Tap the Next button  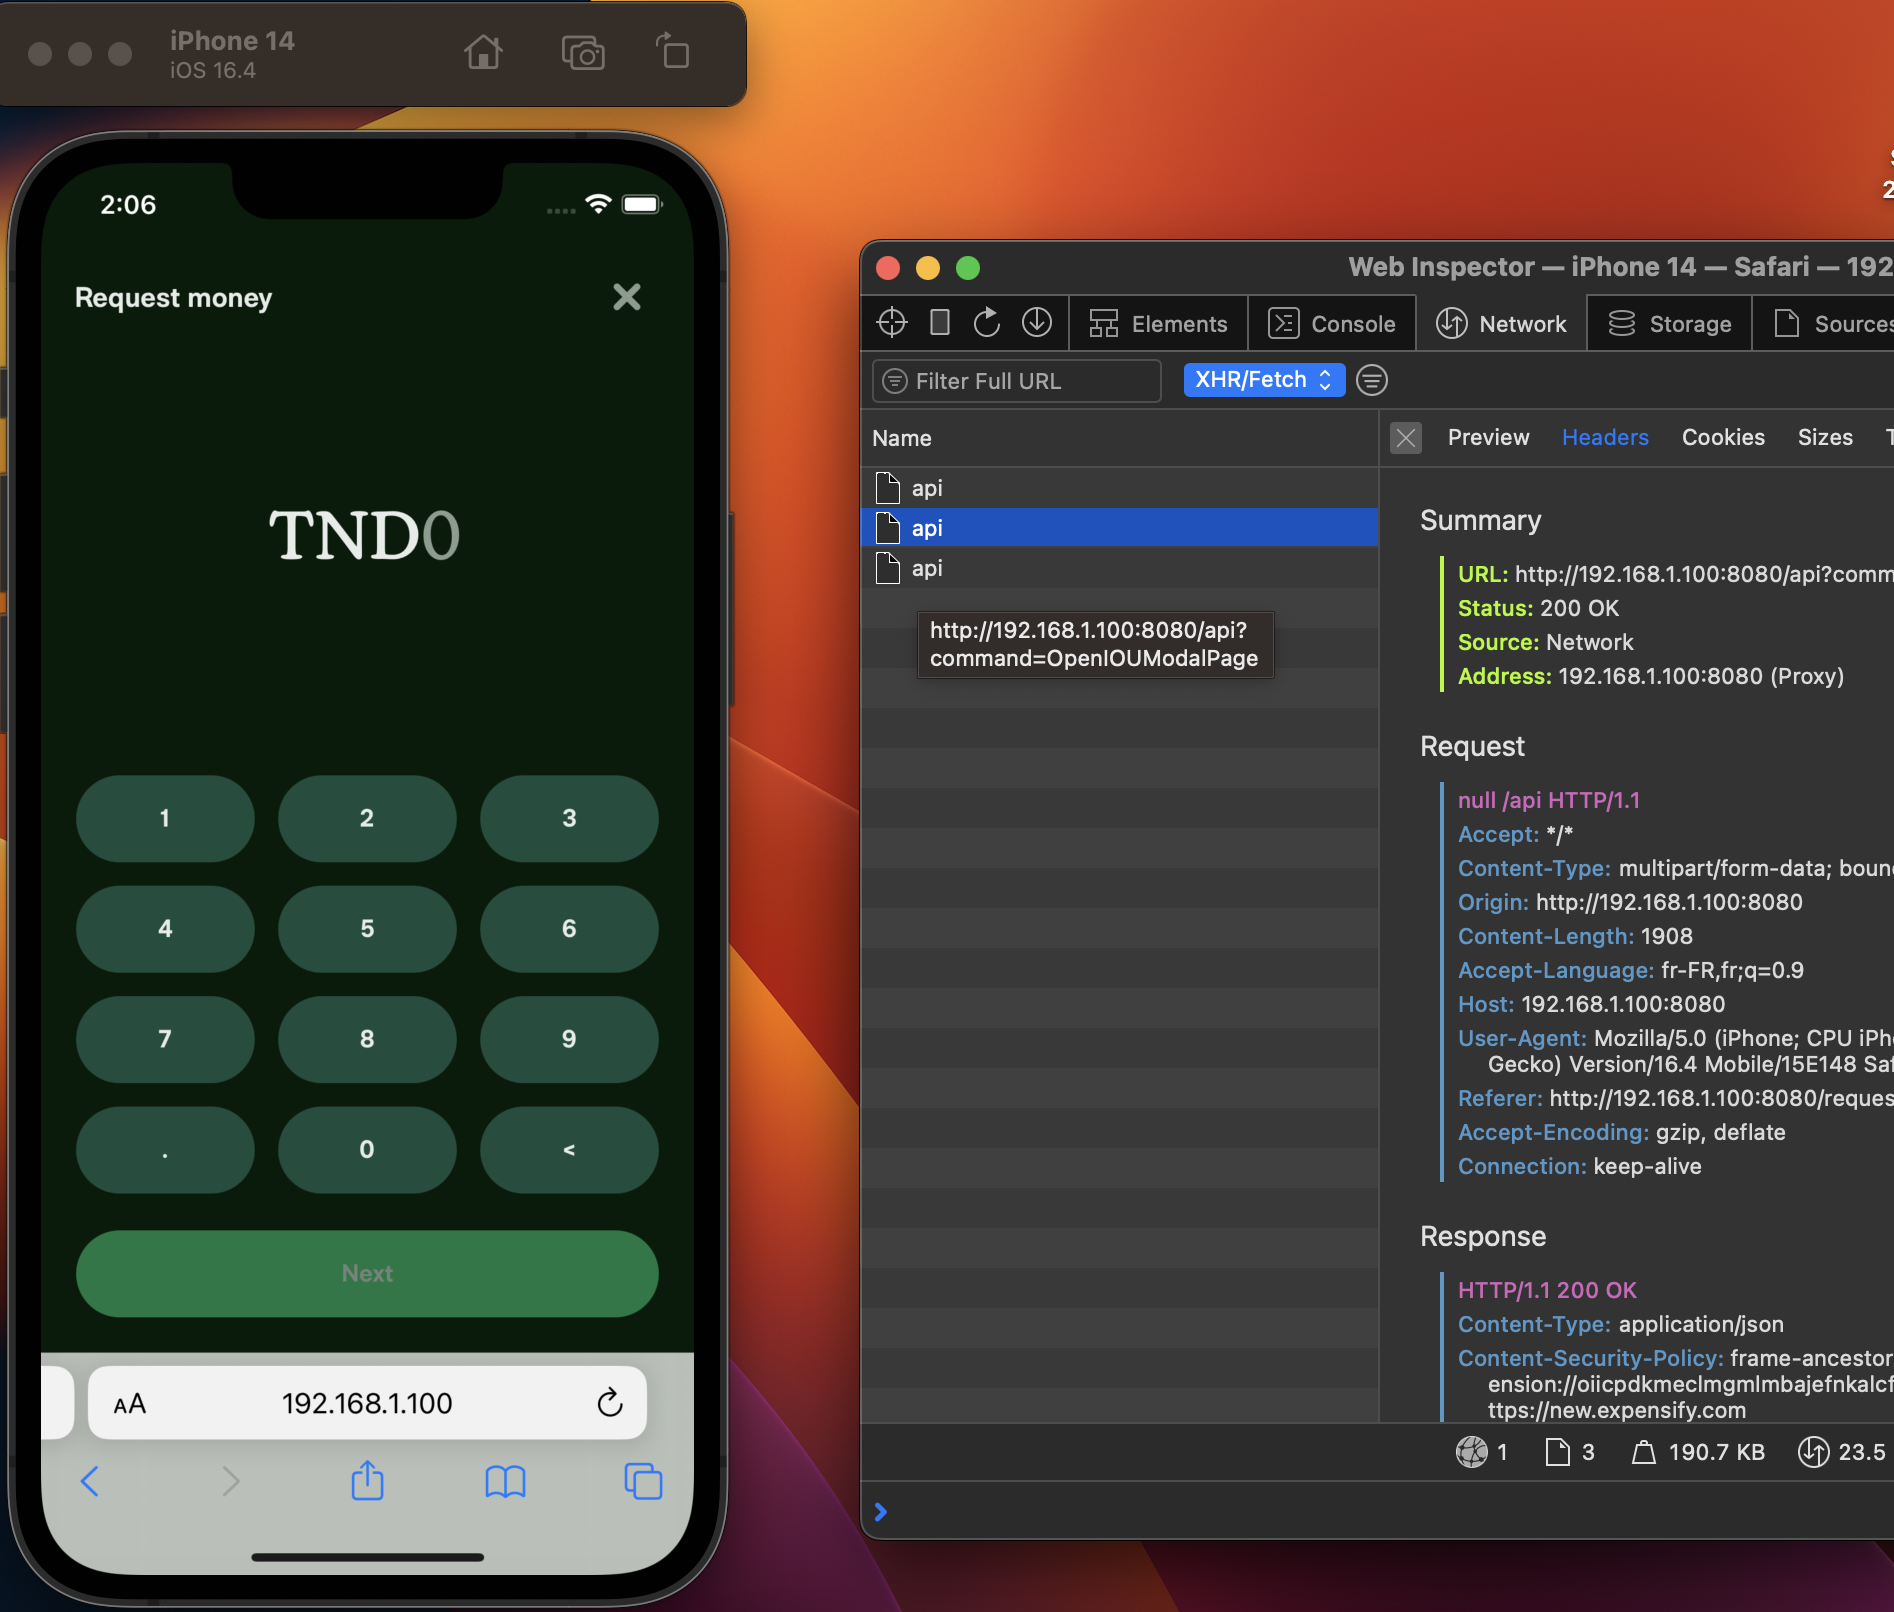pos(367,1273)
